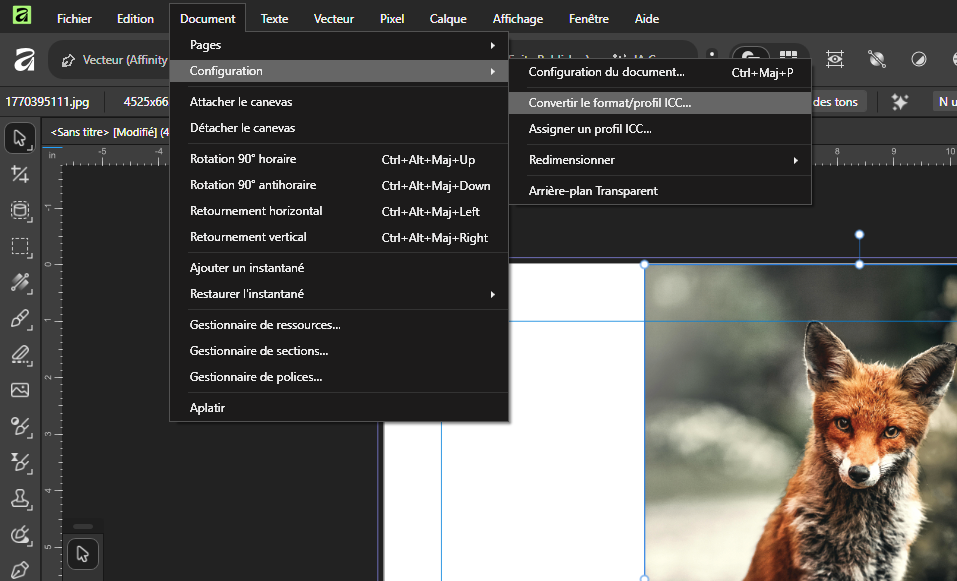Toggle Arrière-plan Transparent option
The width and height of the screenshot is (957, 581).
[x=593, y=191]
